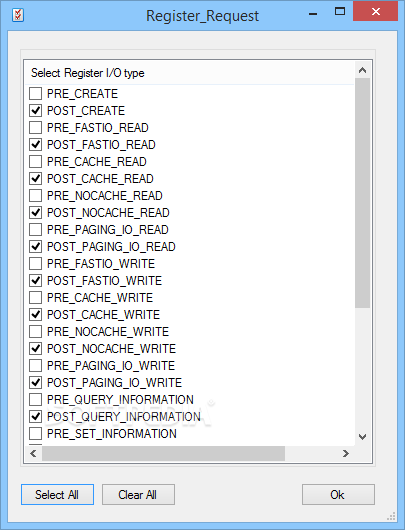Tick the PRE_FASTIO_WRITE checkbox
Image resolution: width=405 pixels, height=530 pixels.
pos(35,263)
